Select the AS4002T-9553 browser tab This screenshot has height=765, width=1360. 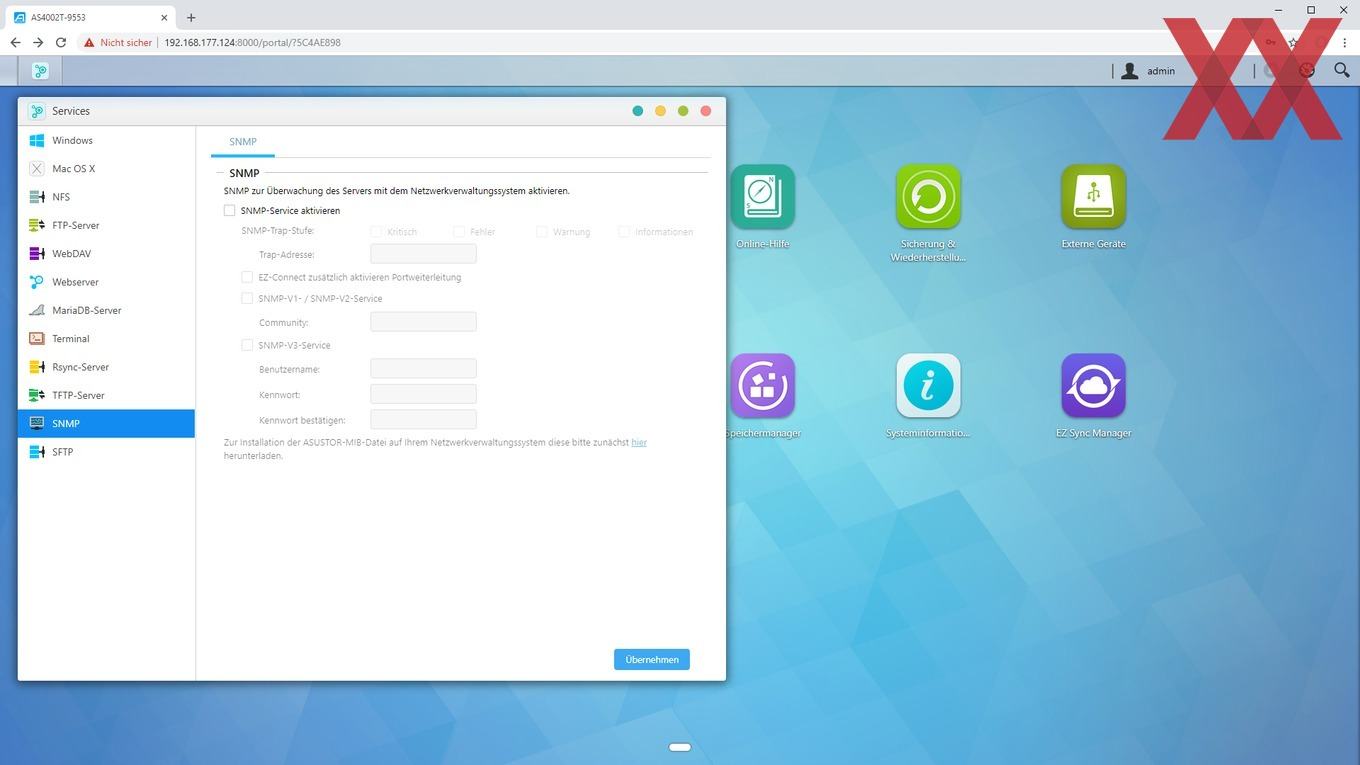pyautogui.click(x=91, y=17)
